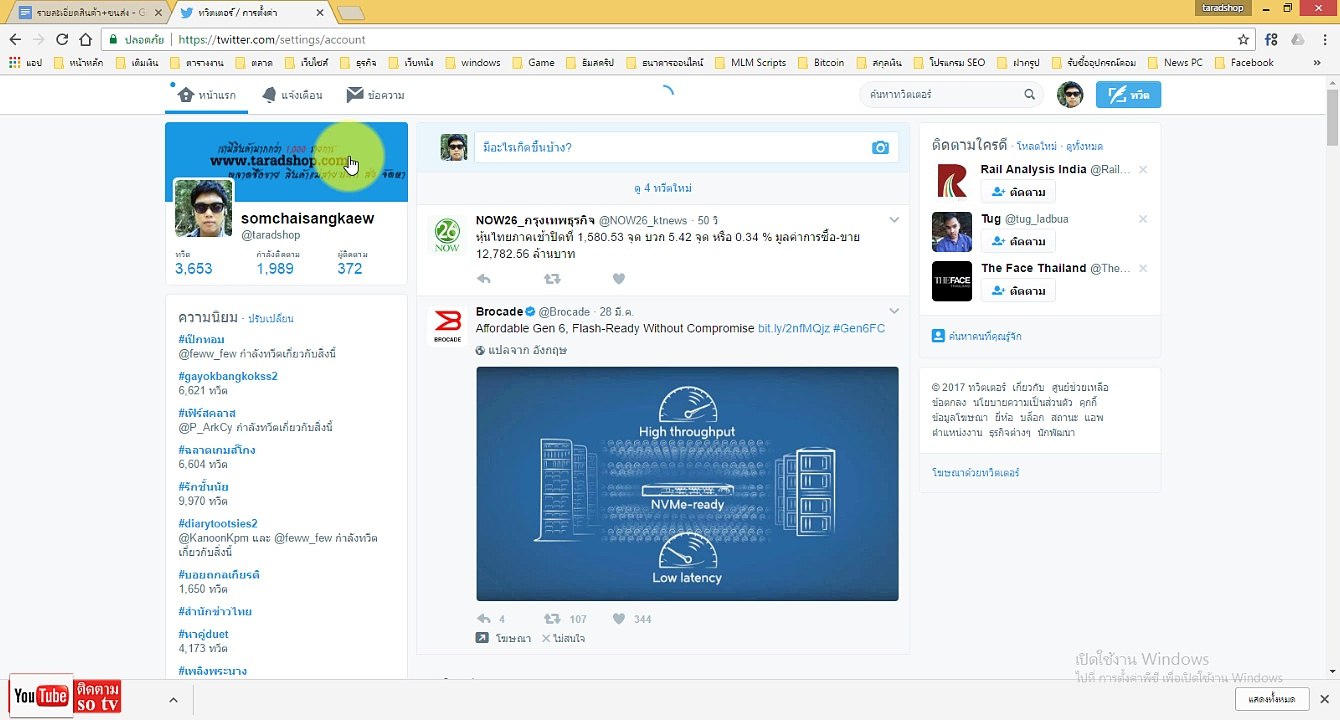Follow The Face Thailand
Viewport: 1340px width, 720px height.
pyautogui.click(x=1018, y=291)
